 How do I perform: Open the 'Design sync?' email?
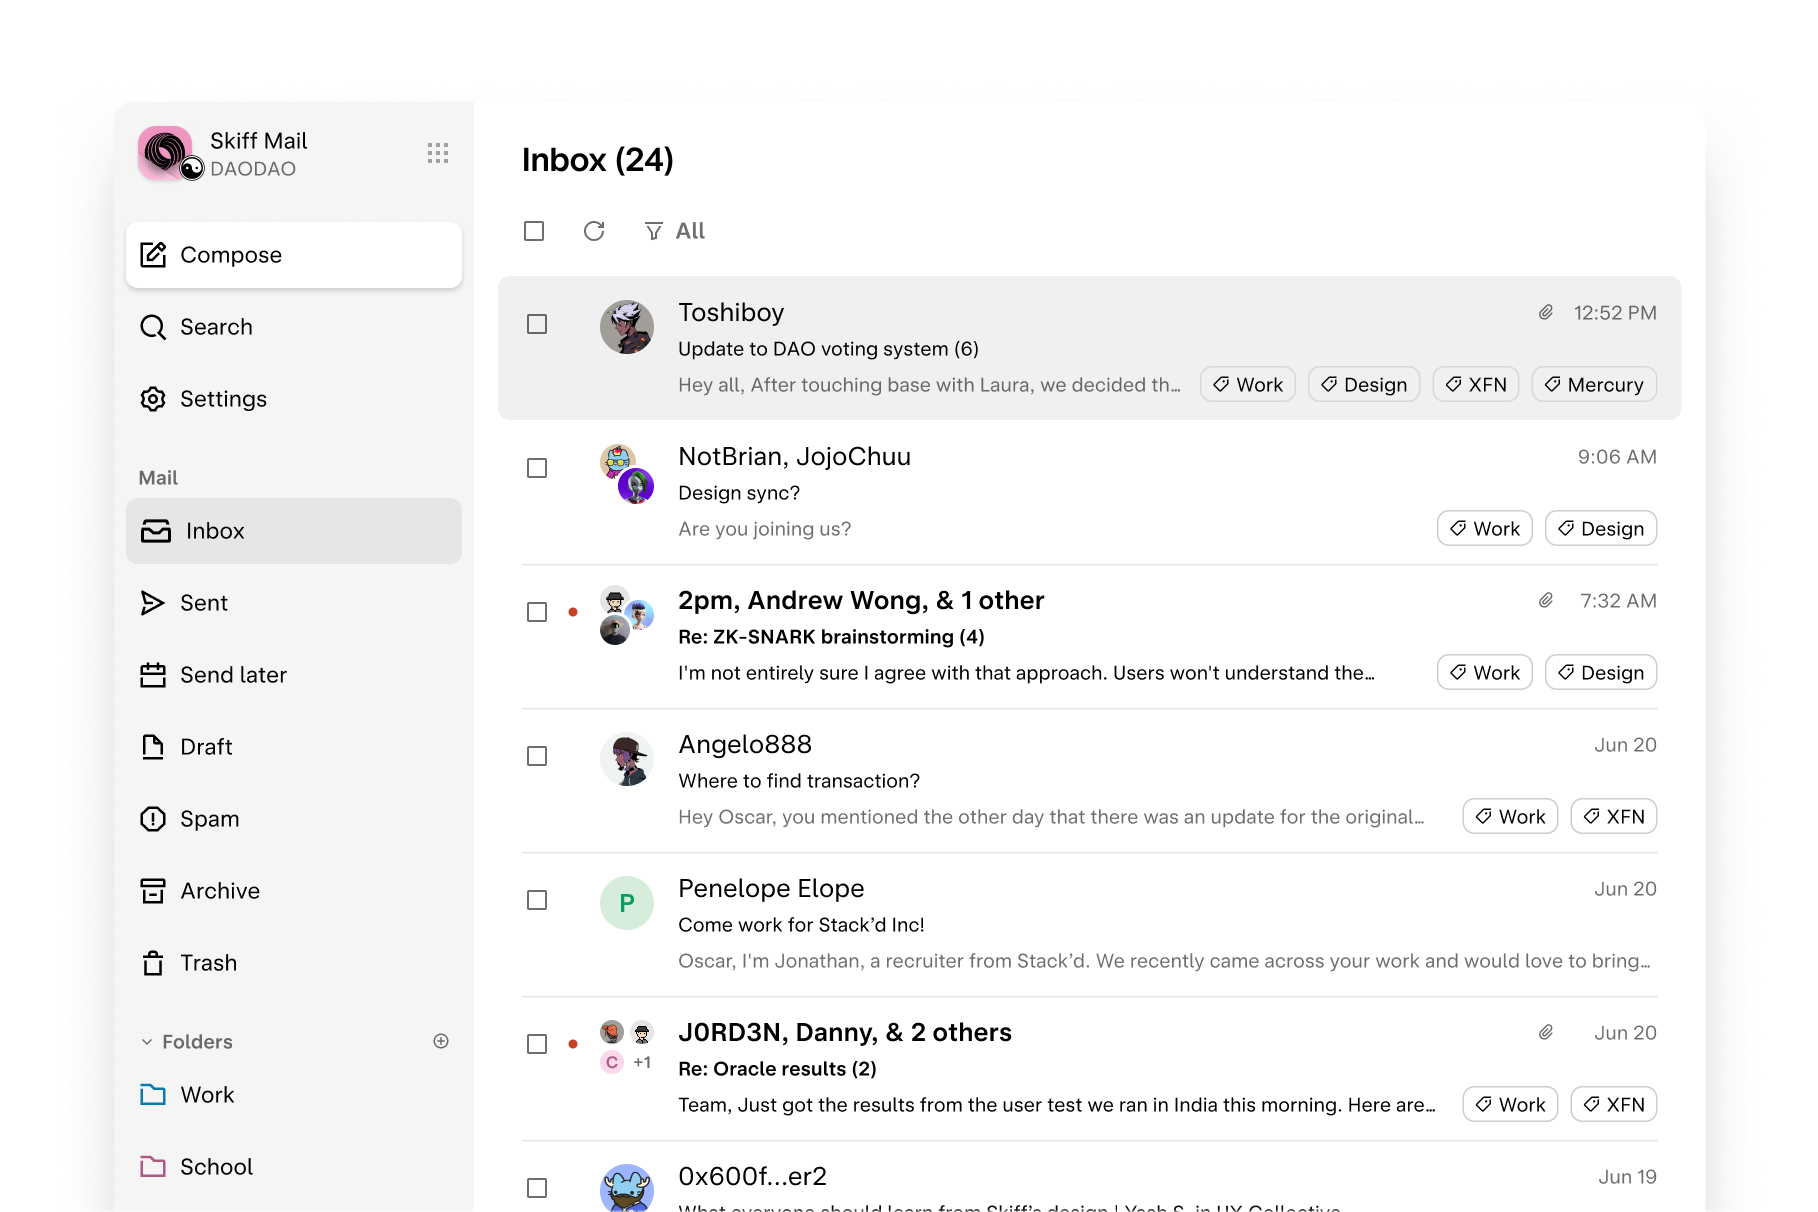click(1089, 492)
